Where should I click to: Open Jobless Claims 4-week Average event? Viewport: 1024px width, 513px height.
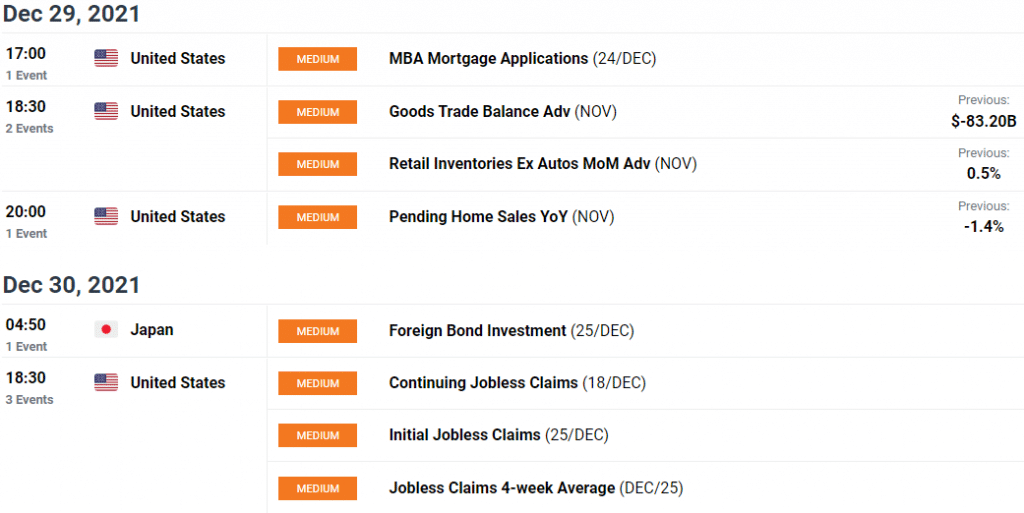[x=501, y=488]
